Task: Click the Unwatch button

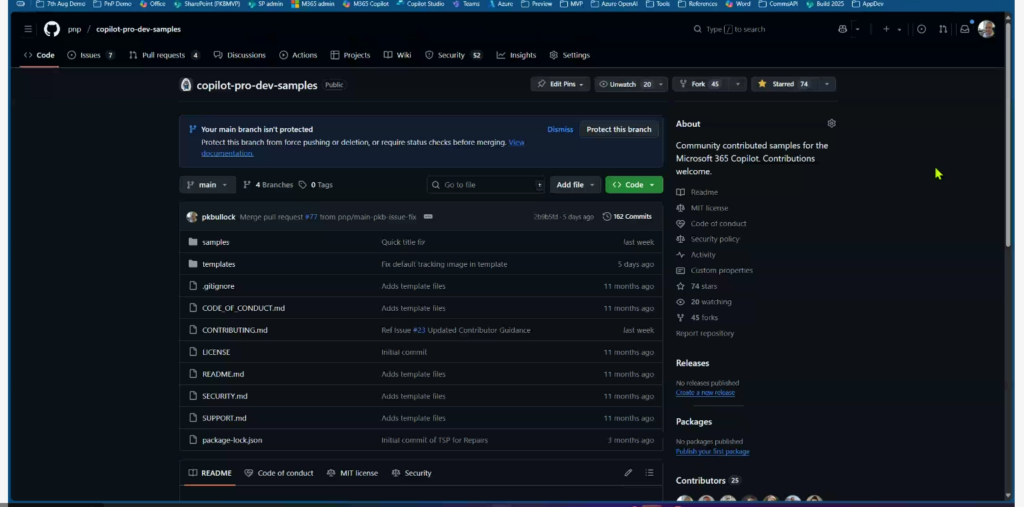Action: pyautogui.click(x=624, y=84)
